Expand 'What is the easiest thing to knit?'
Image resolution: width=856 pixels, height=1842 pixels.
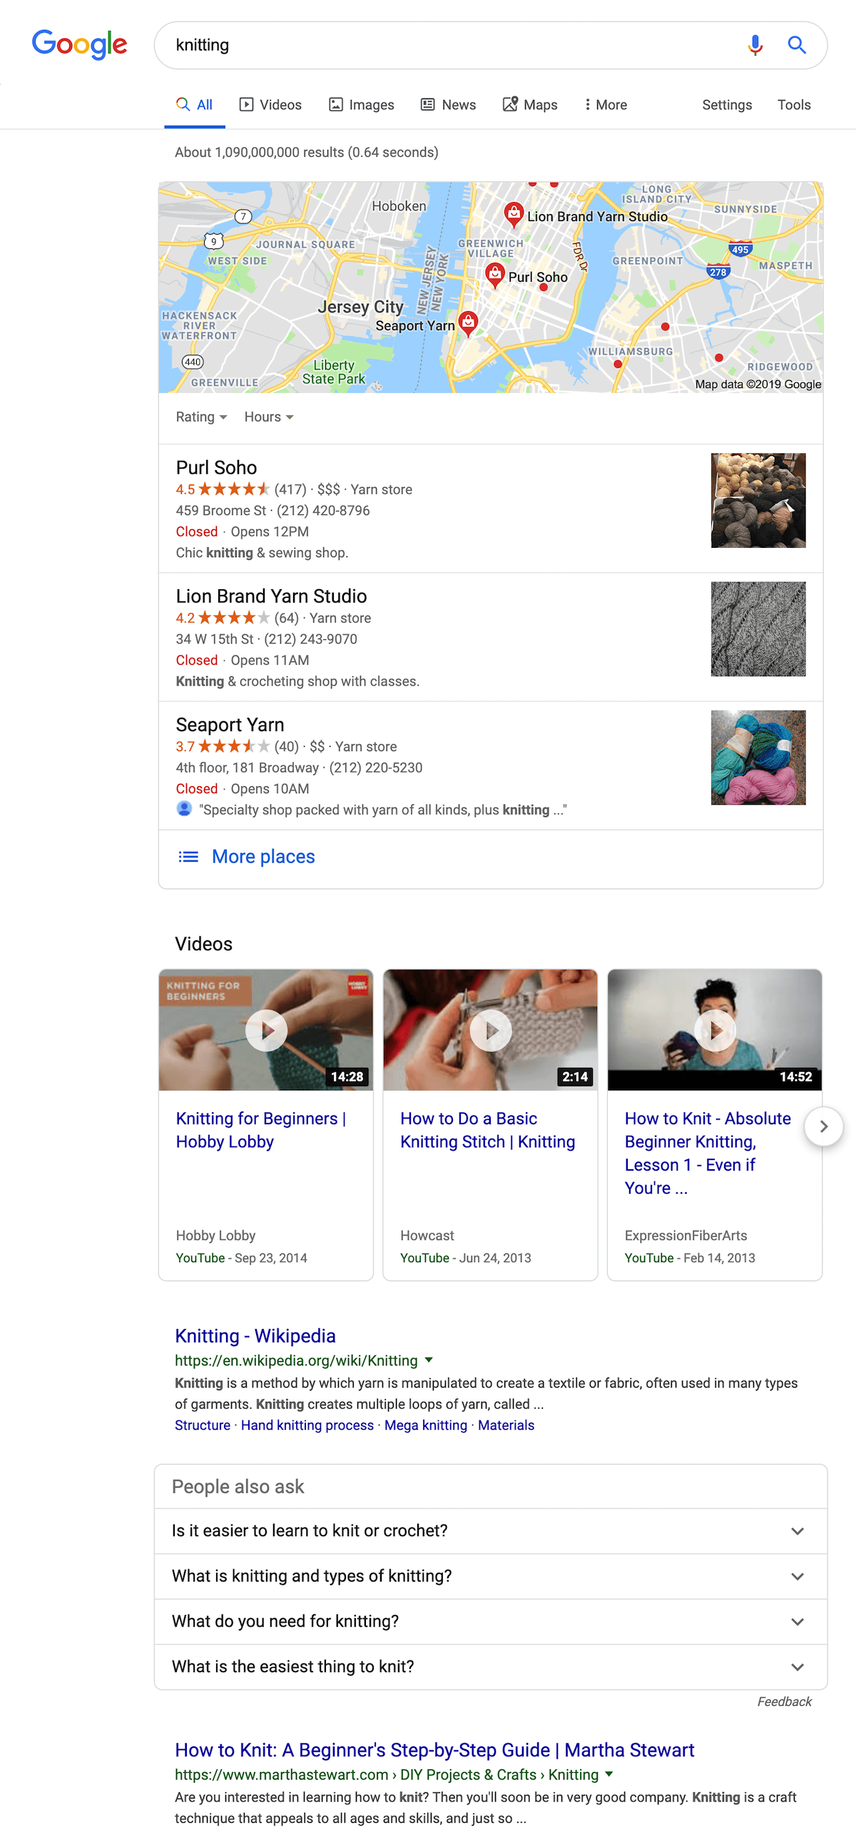[x=491, y=1667]
